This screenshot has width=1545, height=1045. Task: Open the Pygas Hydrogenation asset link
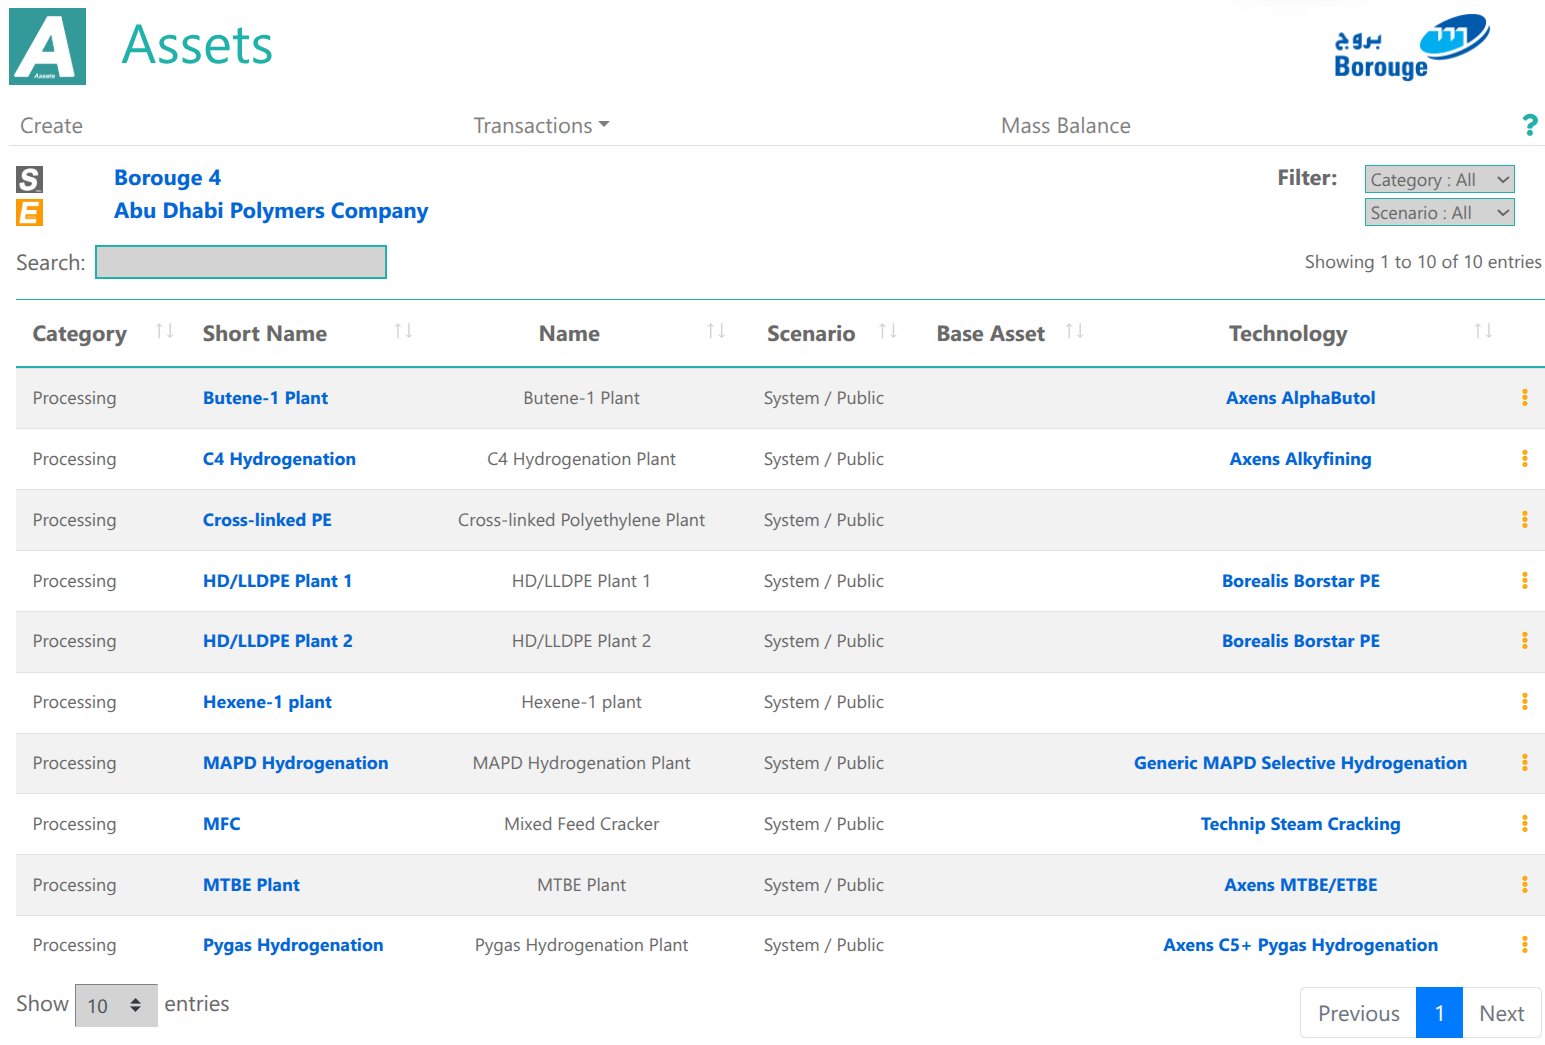[293, 945]
